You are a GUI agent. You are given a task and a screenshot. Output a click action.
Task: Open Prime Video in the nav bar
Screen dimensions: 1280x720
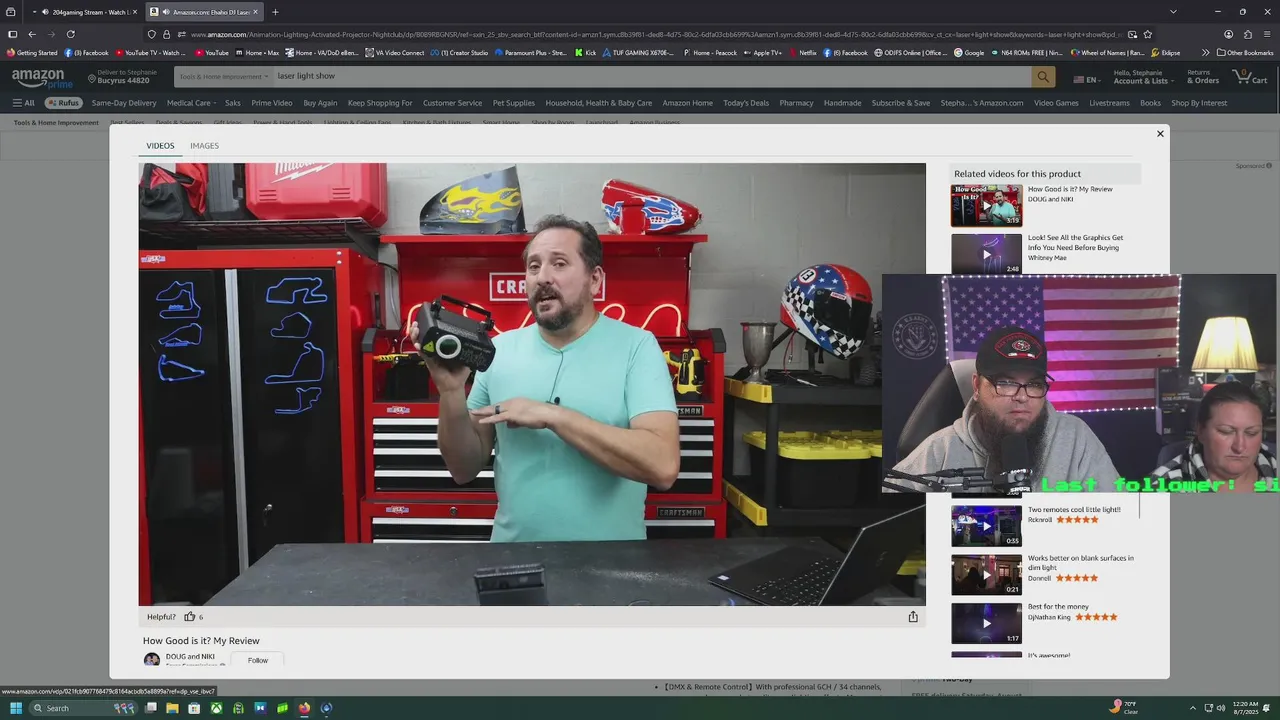pyautogui.click(x=272, y=103)
